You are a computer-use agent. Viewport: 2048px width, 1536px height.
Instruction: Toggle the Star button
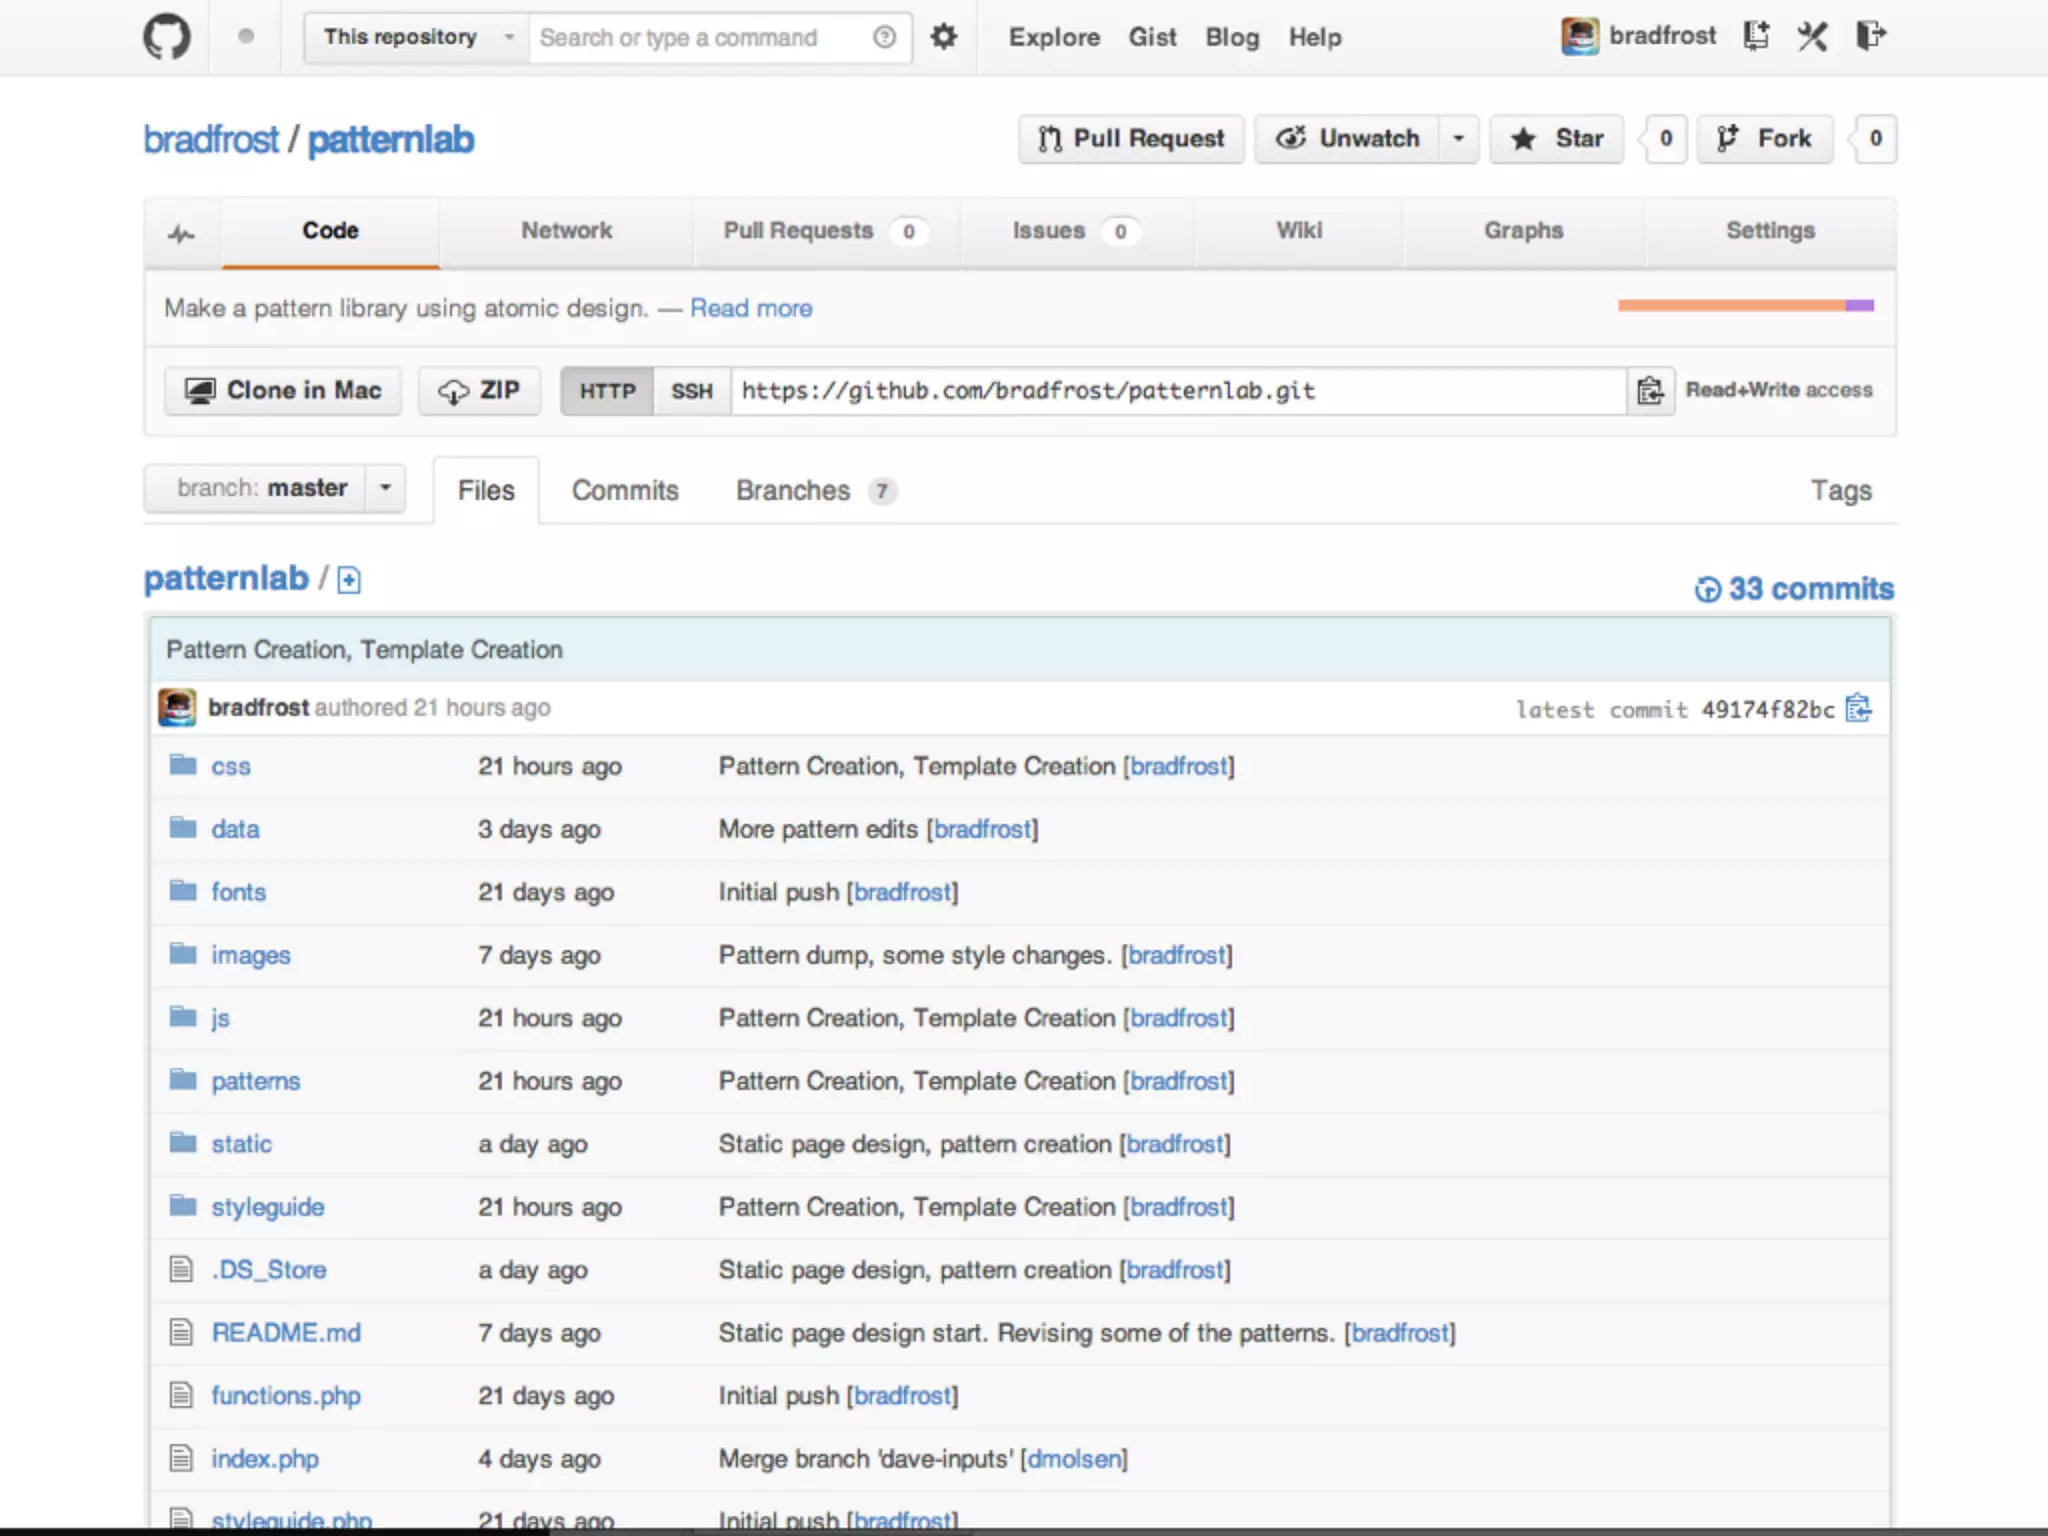point(1557,139)
